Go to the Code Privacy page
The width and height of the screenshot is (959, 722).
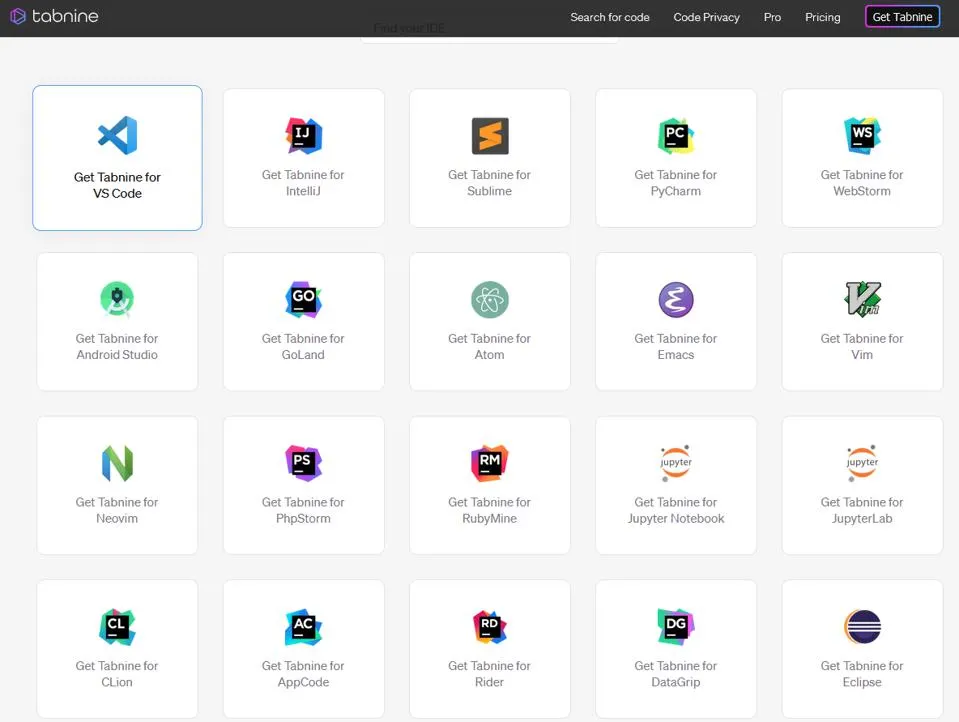(x=706, y=17)
